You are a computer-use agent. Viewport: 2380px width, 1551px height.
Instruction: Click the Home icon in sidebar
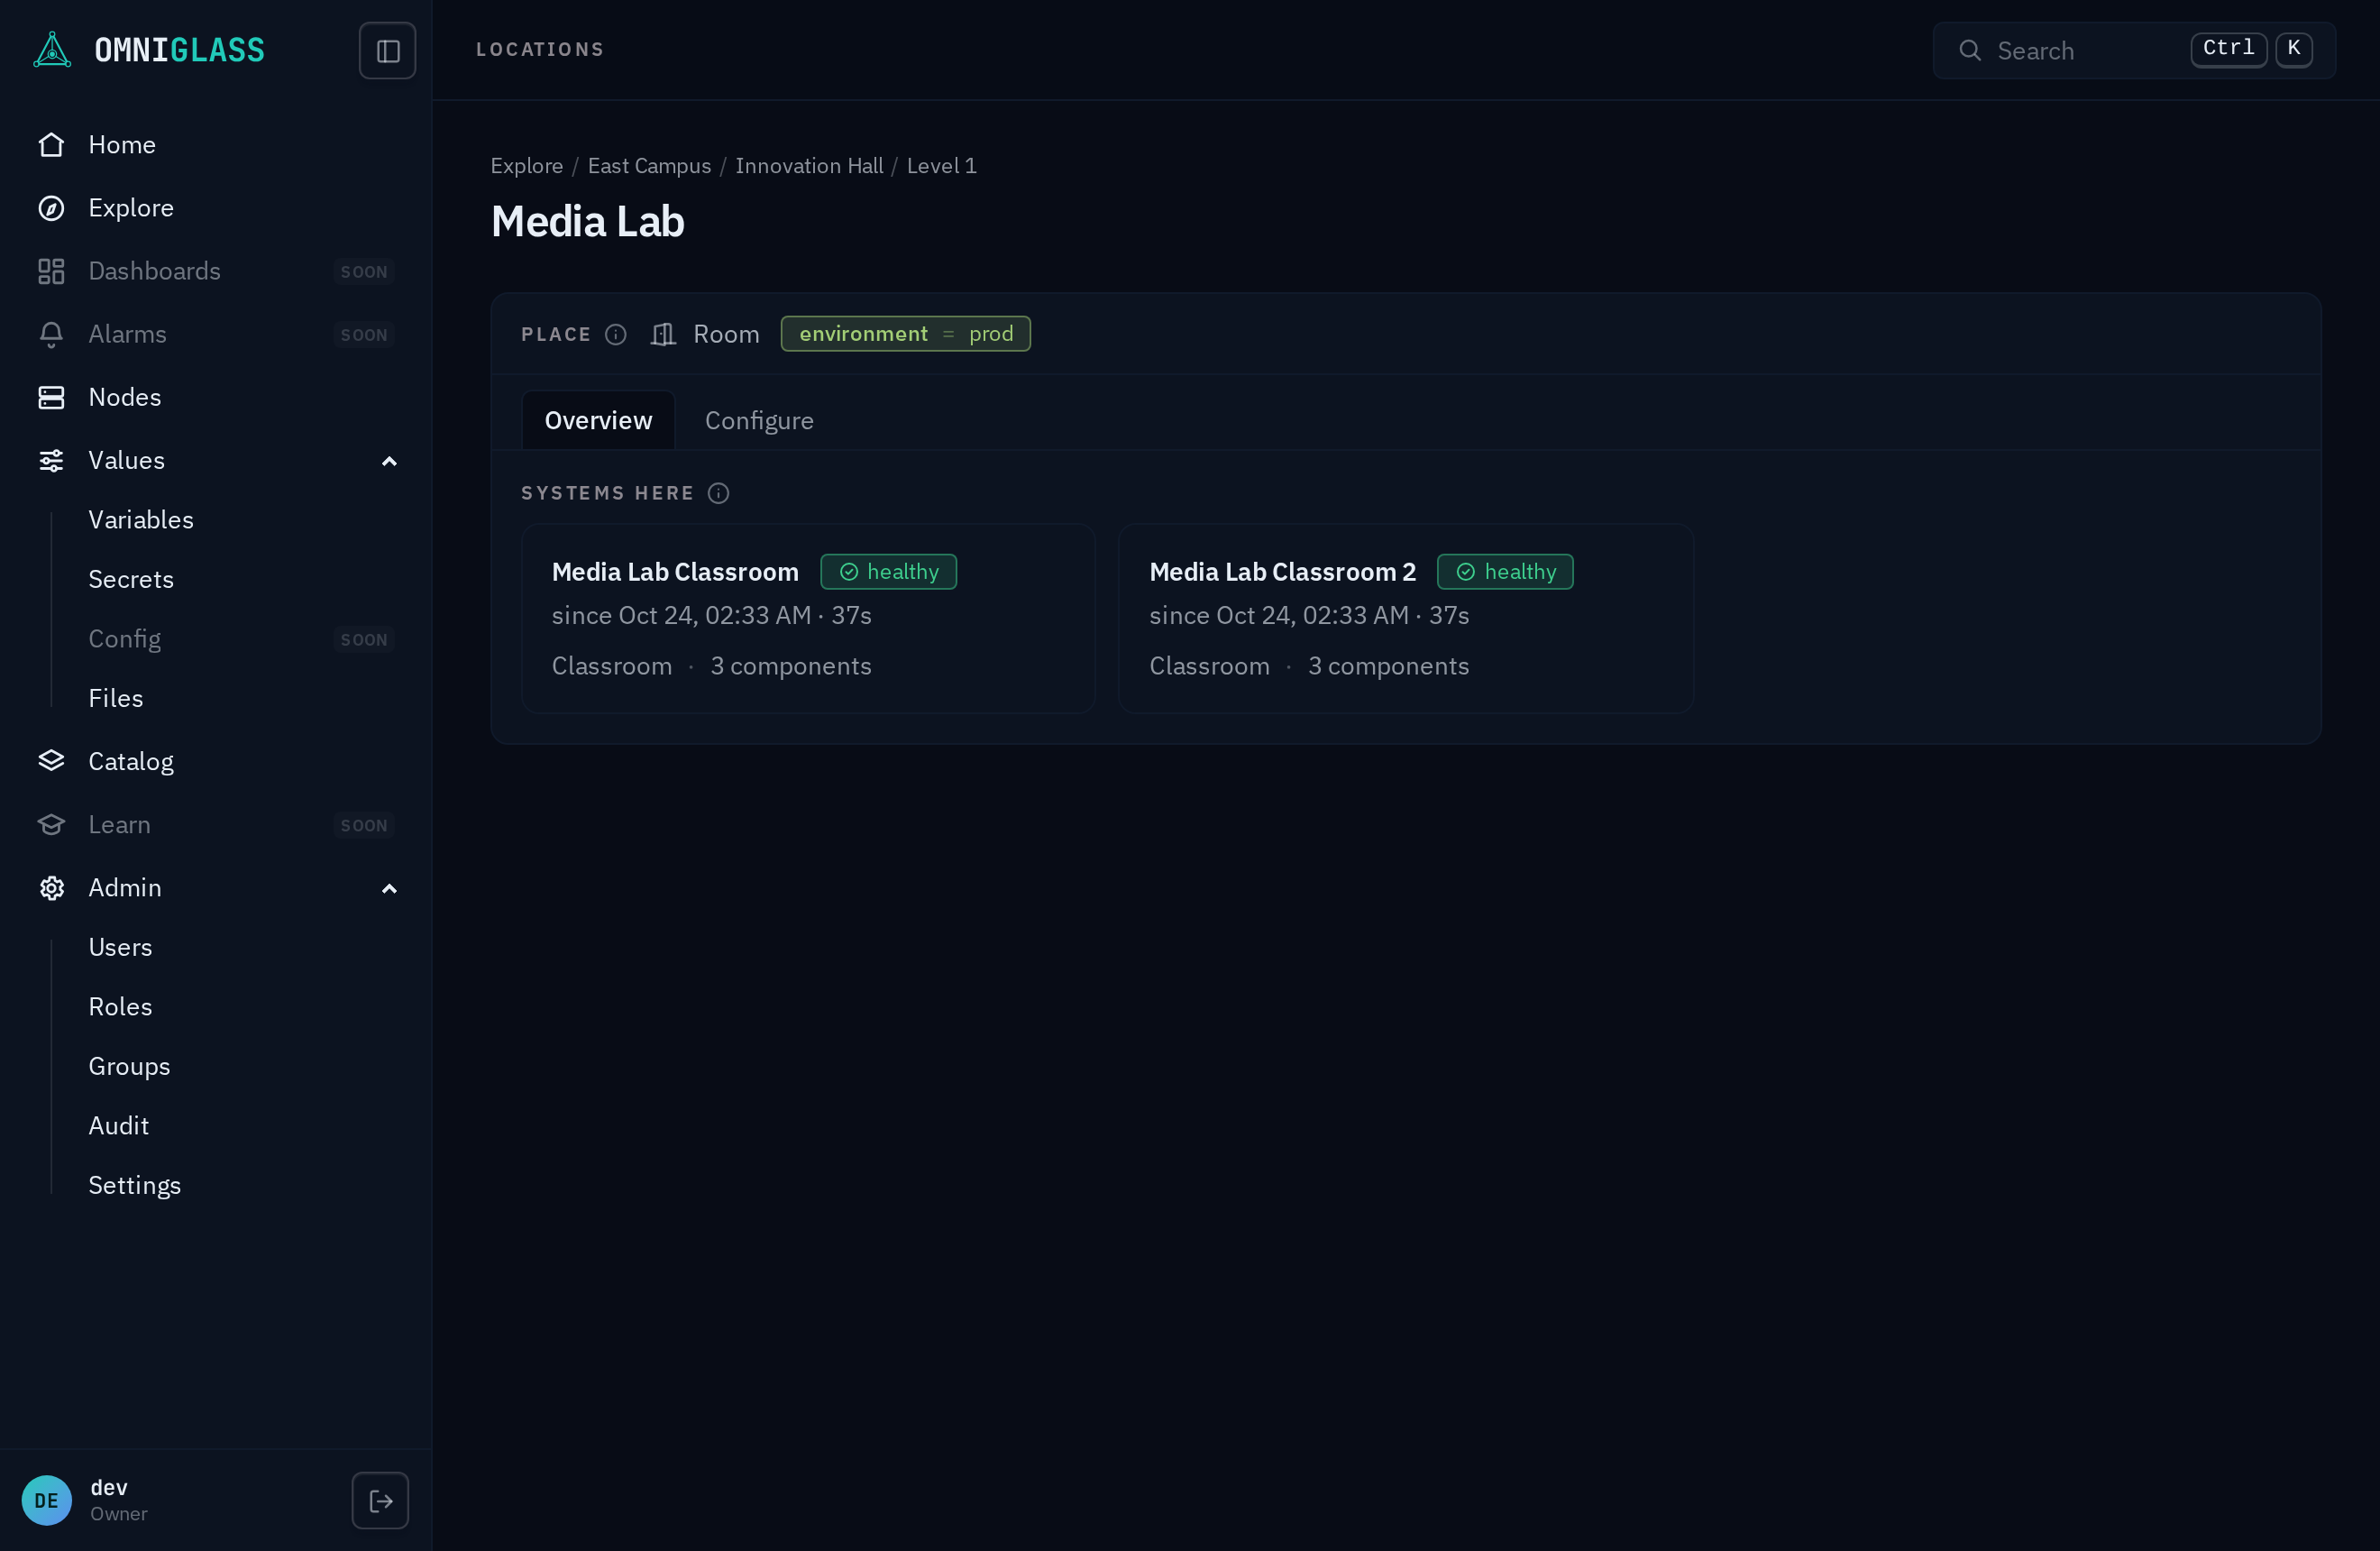point(51,145)
